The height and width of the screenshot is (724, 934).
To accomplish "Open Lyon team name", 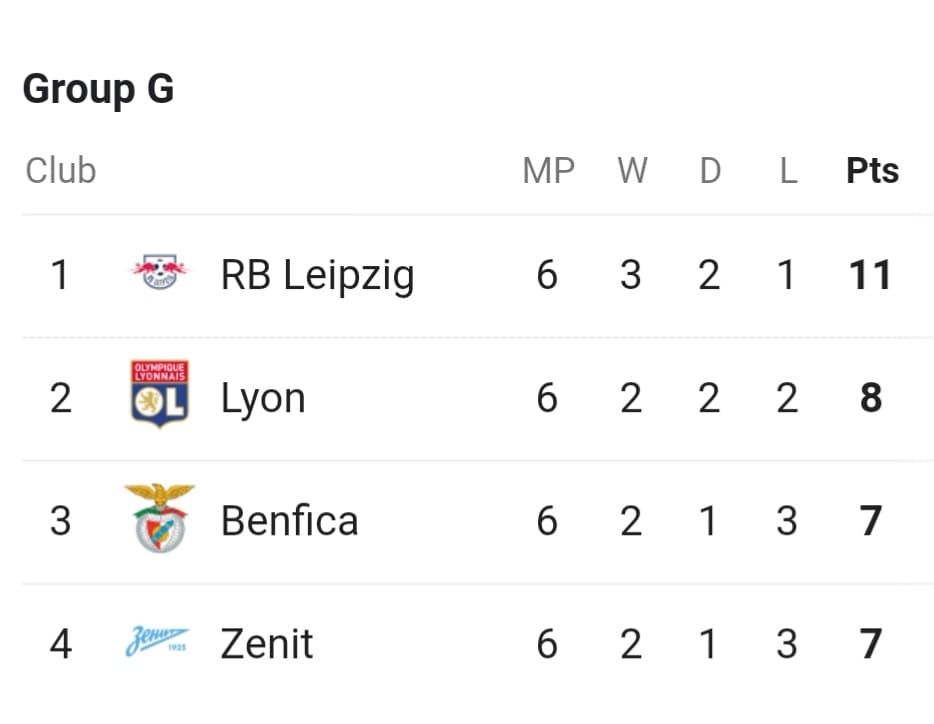I will tap(263, 399).
